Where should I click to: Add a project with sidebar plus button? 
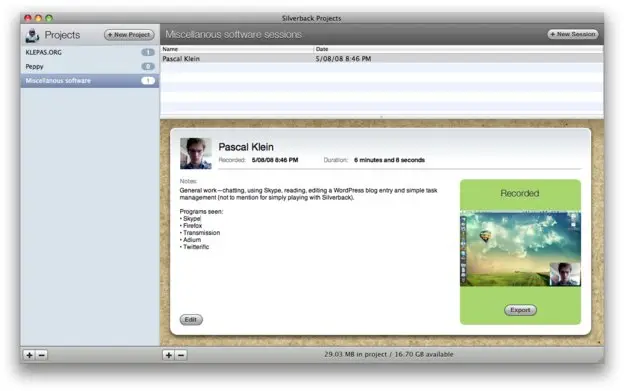29,355
